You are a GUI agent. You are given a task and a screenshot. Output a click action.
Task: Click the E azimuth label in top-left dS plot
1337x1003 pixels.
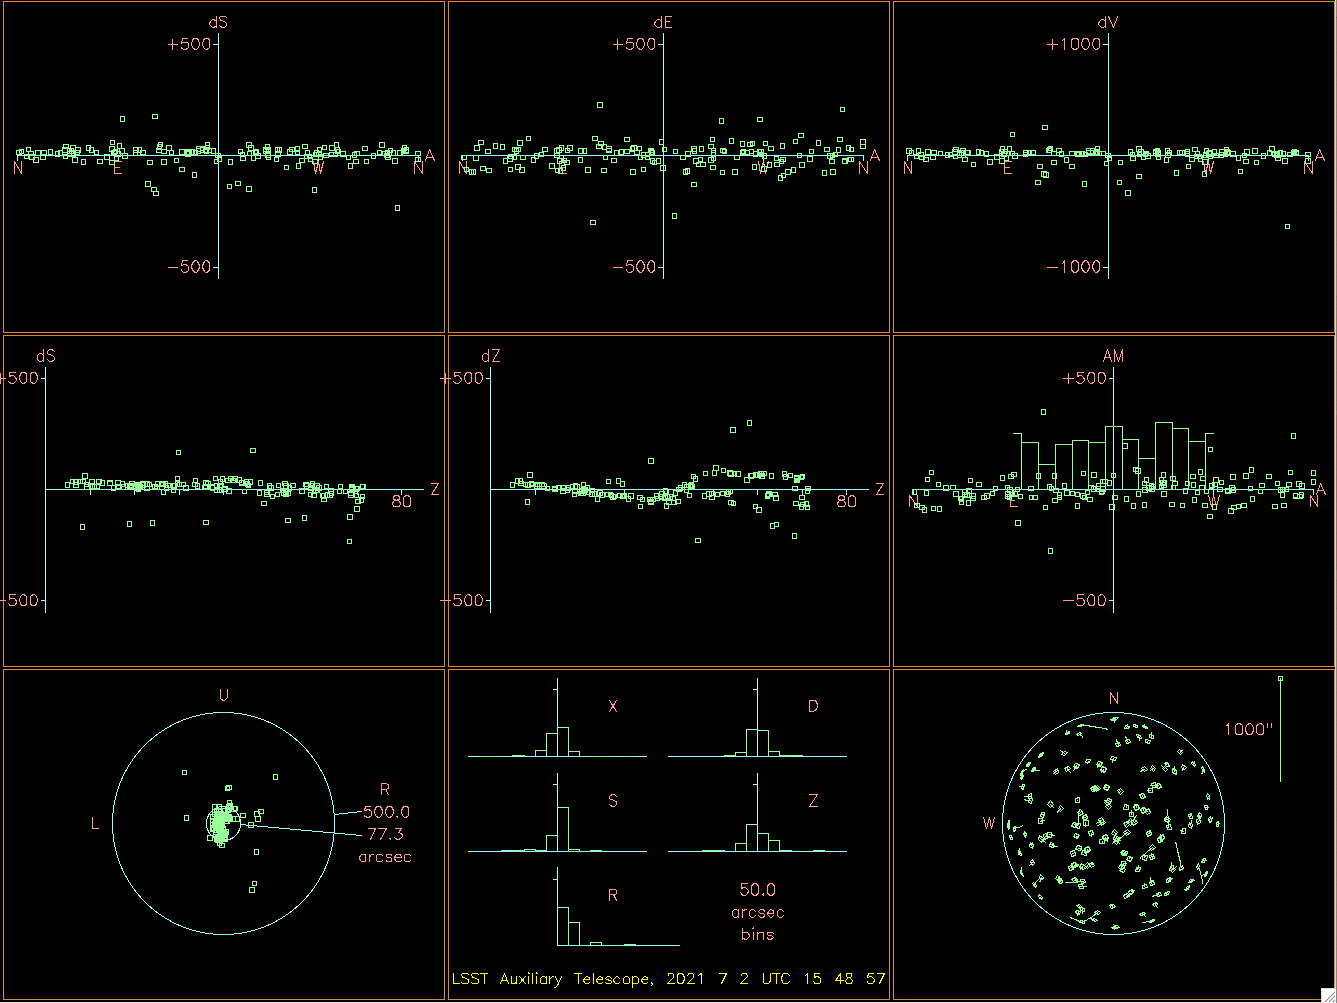pyautogui.click(x=117, y=168)
